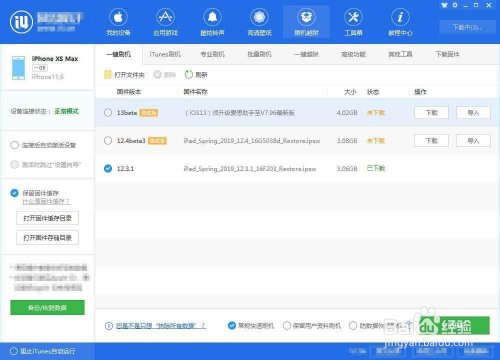Click the iOS13 firmware name in 13beta row
The image size is (500, 360).
point(240,113)
